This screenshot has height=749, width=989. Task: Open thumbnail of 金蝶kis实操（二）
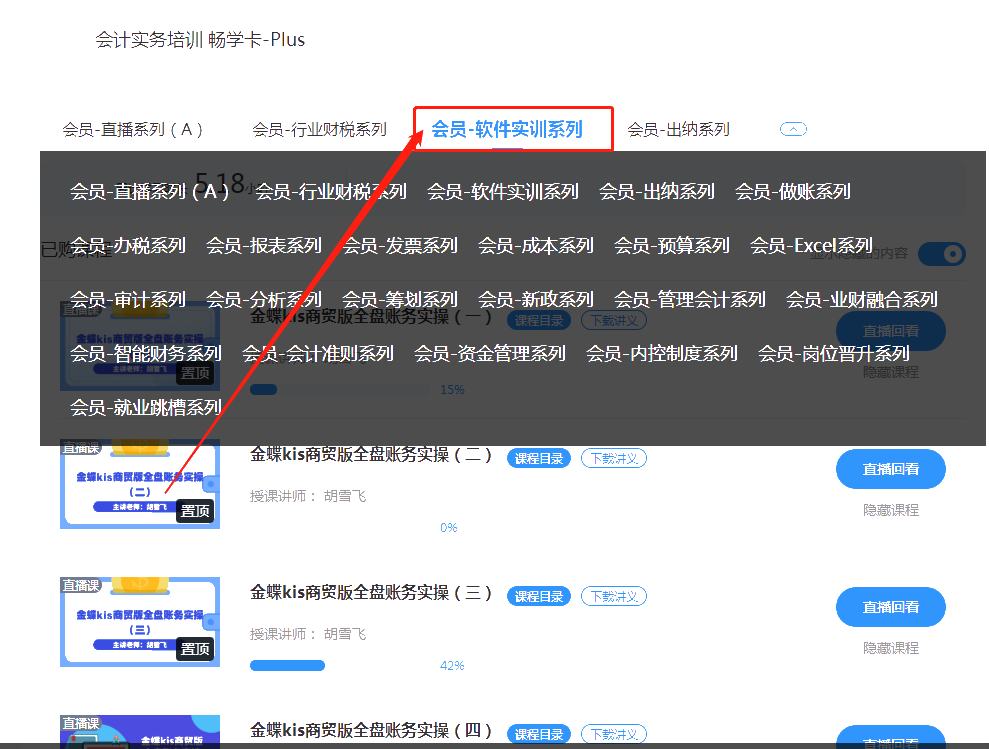coord(140,484)
